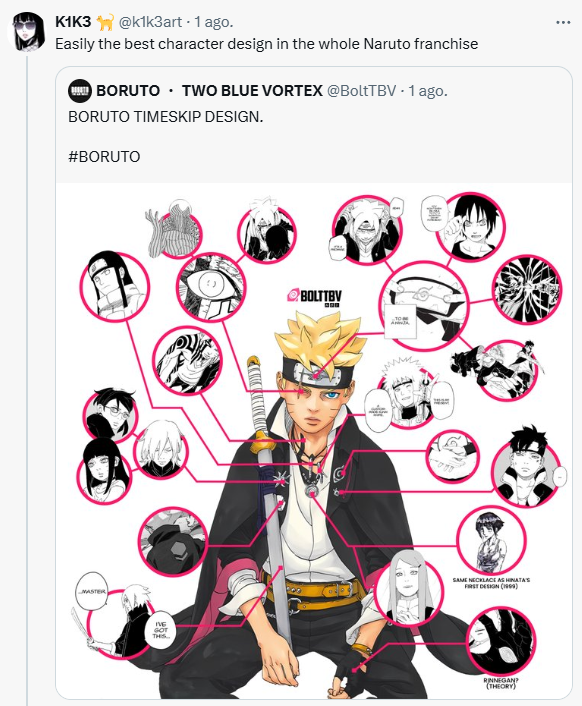Click the BORUTO · TWO BLUE VORTEX name
The image size is (582, 706).
[209, 91]
